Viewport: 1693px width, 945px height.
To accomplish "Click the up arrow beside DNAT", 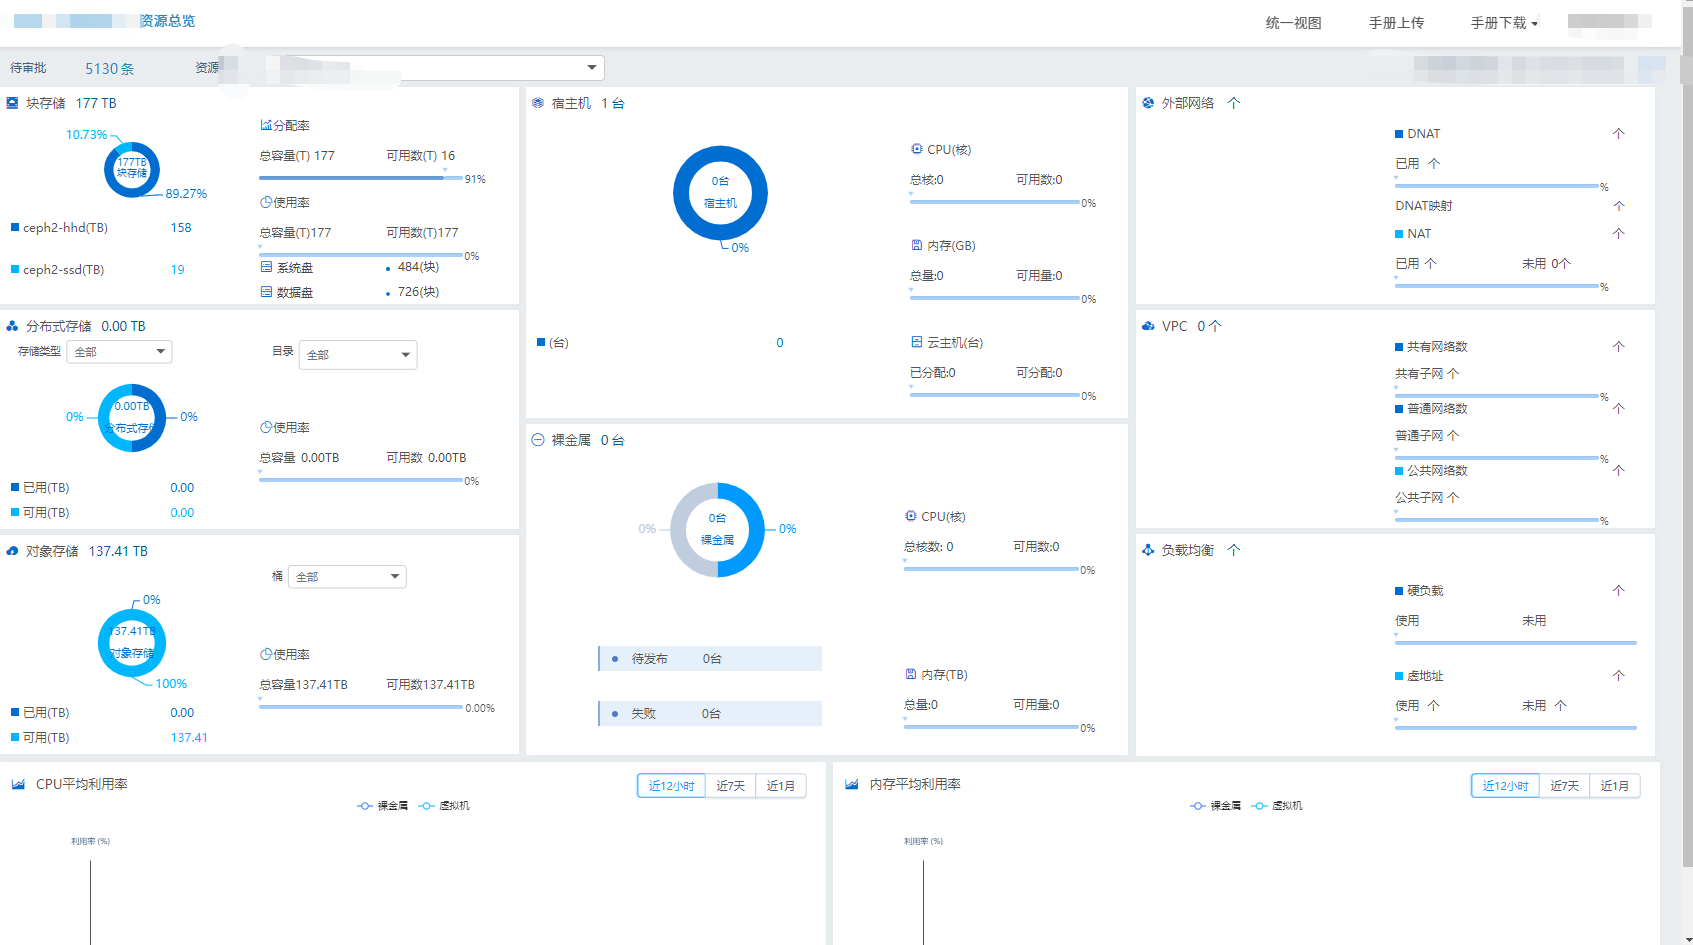I will 1619,133.
